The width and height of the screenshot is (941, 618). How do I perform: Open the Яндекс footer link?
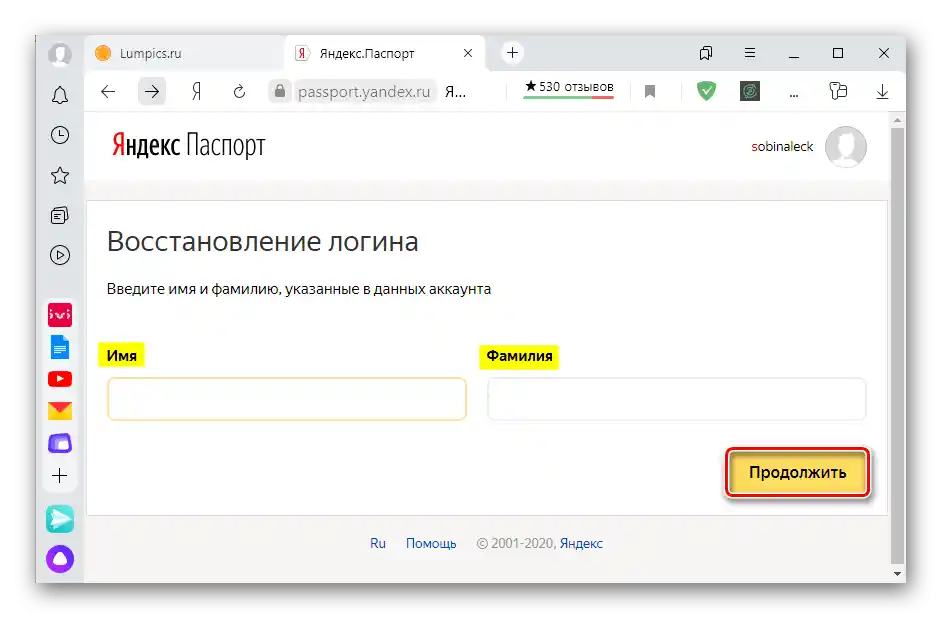tap(581, 543)
